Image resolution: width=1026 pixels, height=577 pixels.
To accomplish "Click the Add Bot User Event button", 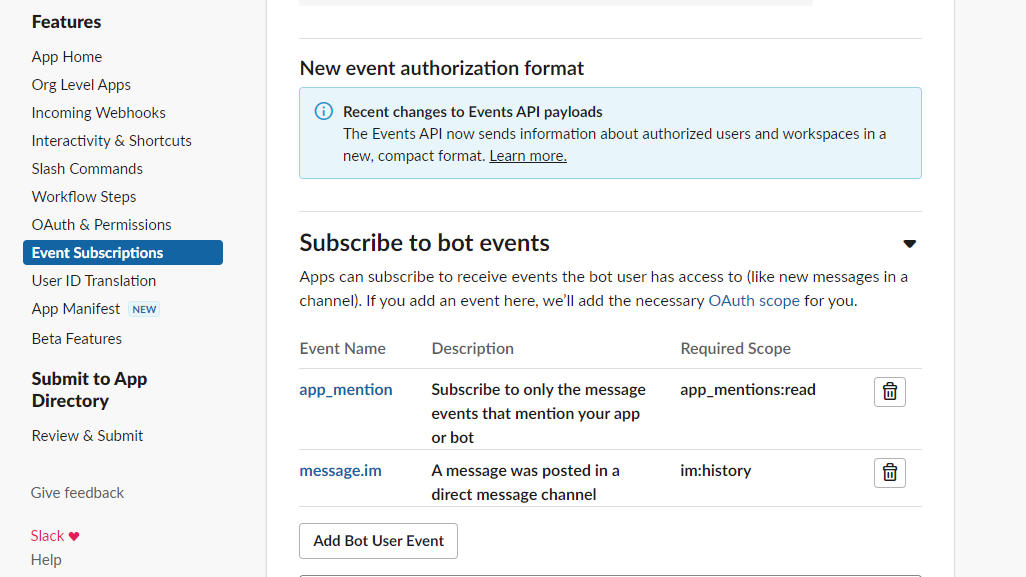I will point(378,541).
